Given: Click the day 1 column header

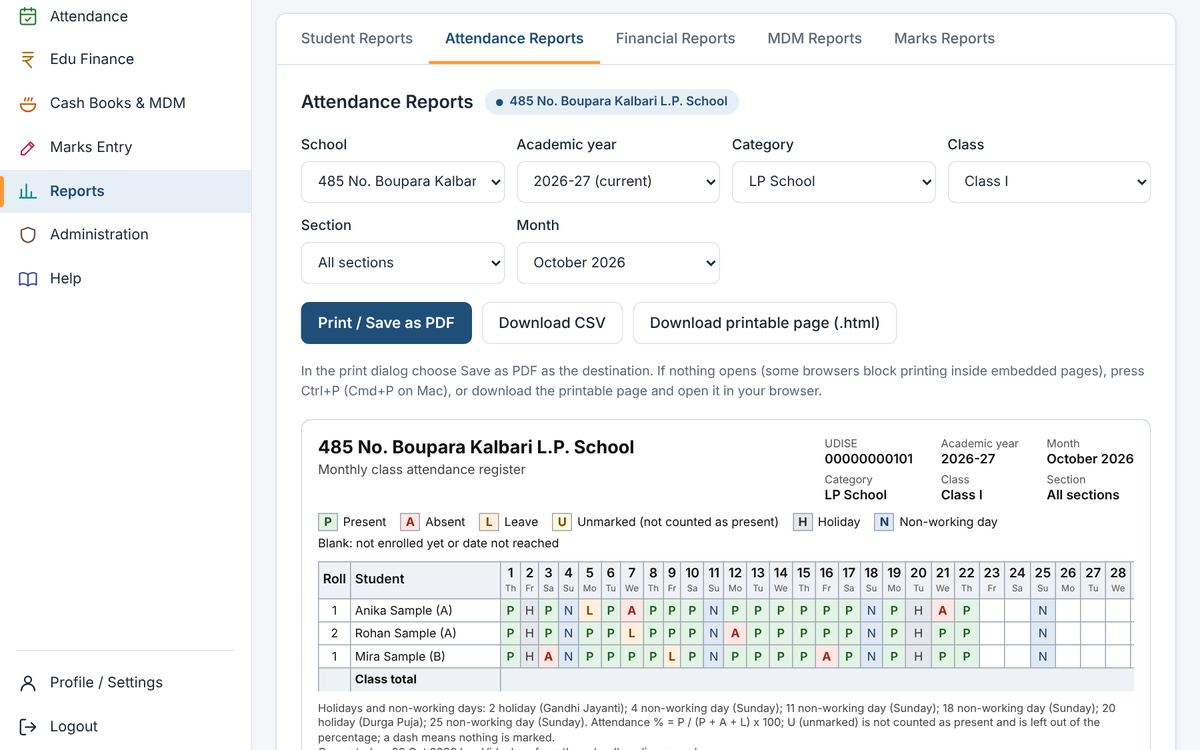Looking at the screenshot, I should tap(511, 579).
